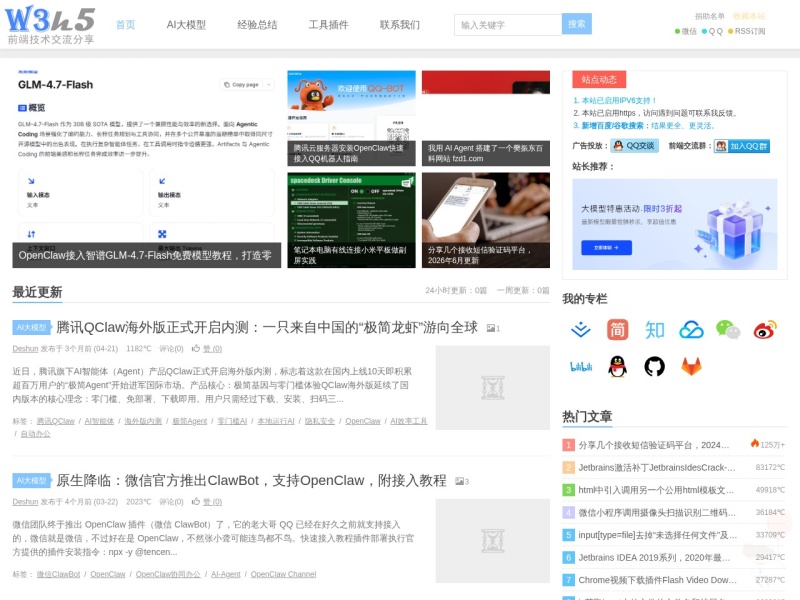Open the SMS verification platforms thumbnail

486,220
